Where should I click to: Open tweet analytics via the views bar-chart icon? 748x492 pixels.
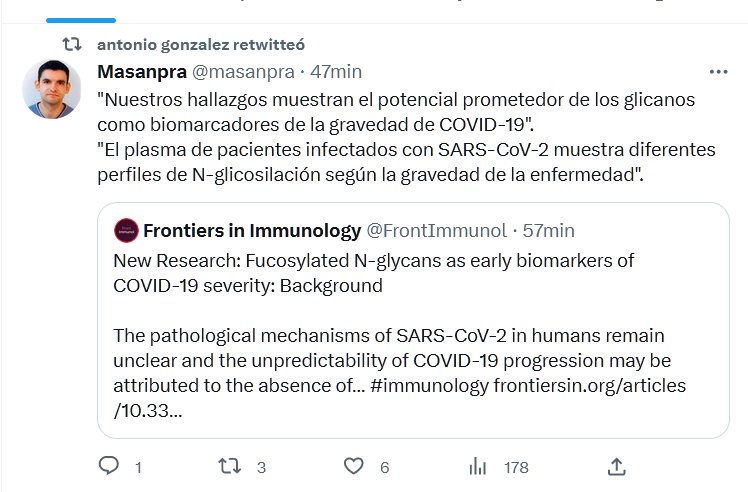(x=478, y=466)
